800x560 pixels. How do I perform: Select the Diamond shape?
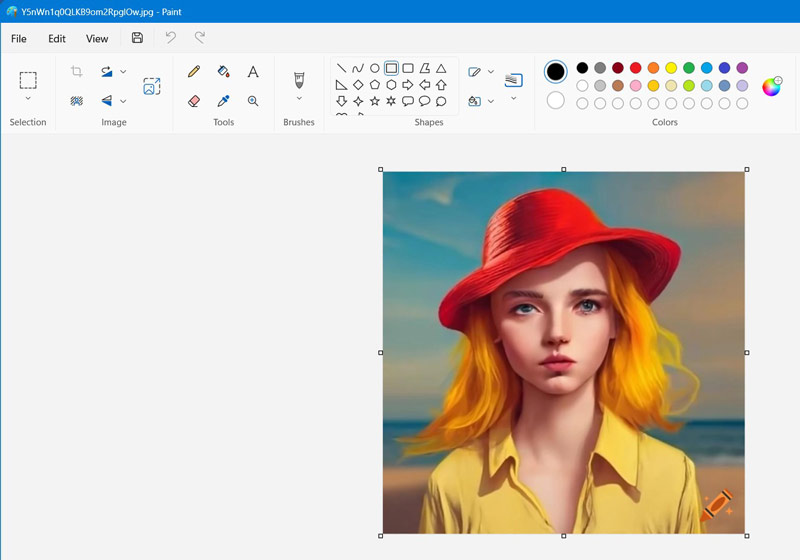click(358, 85)
